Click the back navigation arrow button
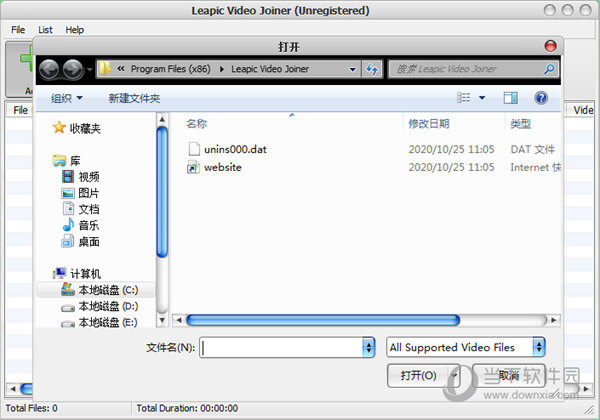 49,70
